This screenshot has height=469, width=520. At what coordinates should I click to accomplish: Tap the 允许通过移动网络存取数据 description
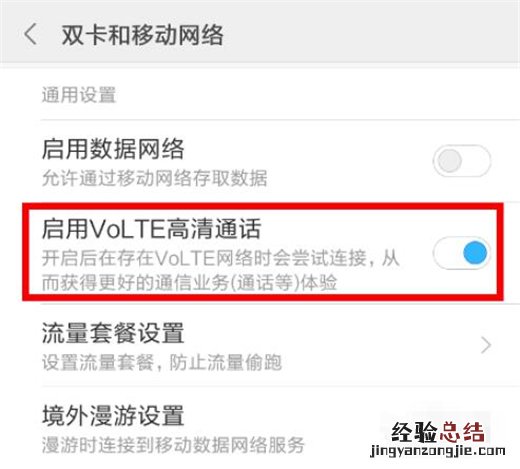155,178
